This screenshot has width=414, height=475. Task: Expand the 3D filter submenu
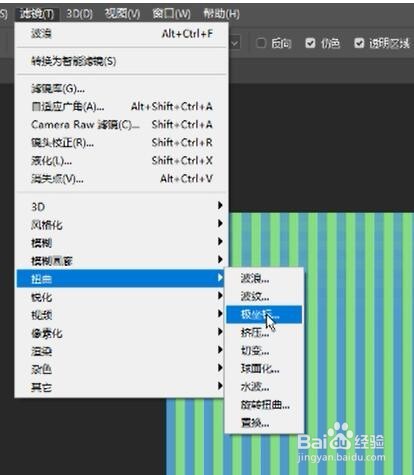(120, 206)
